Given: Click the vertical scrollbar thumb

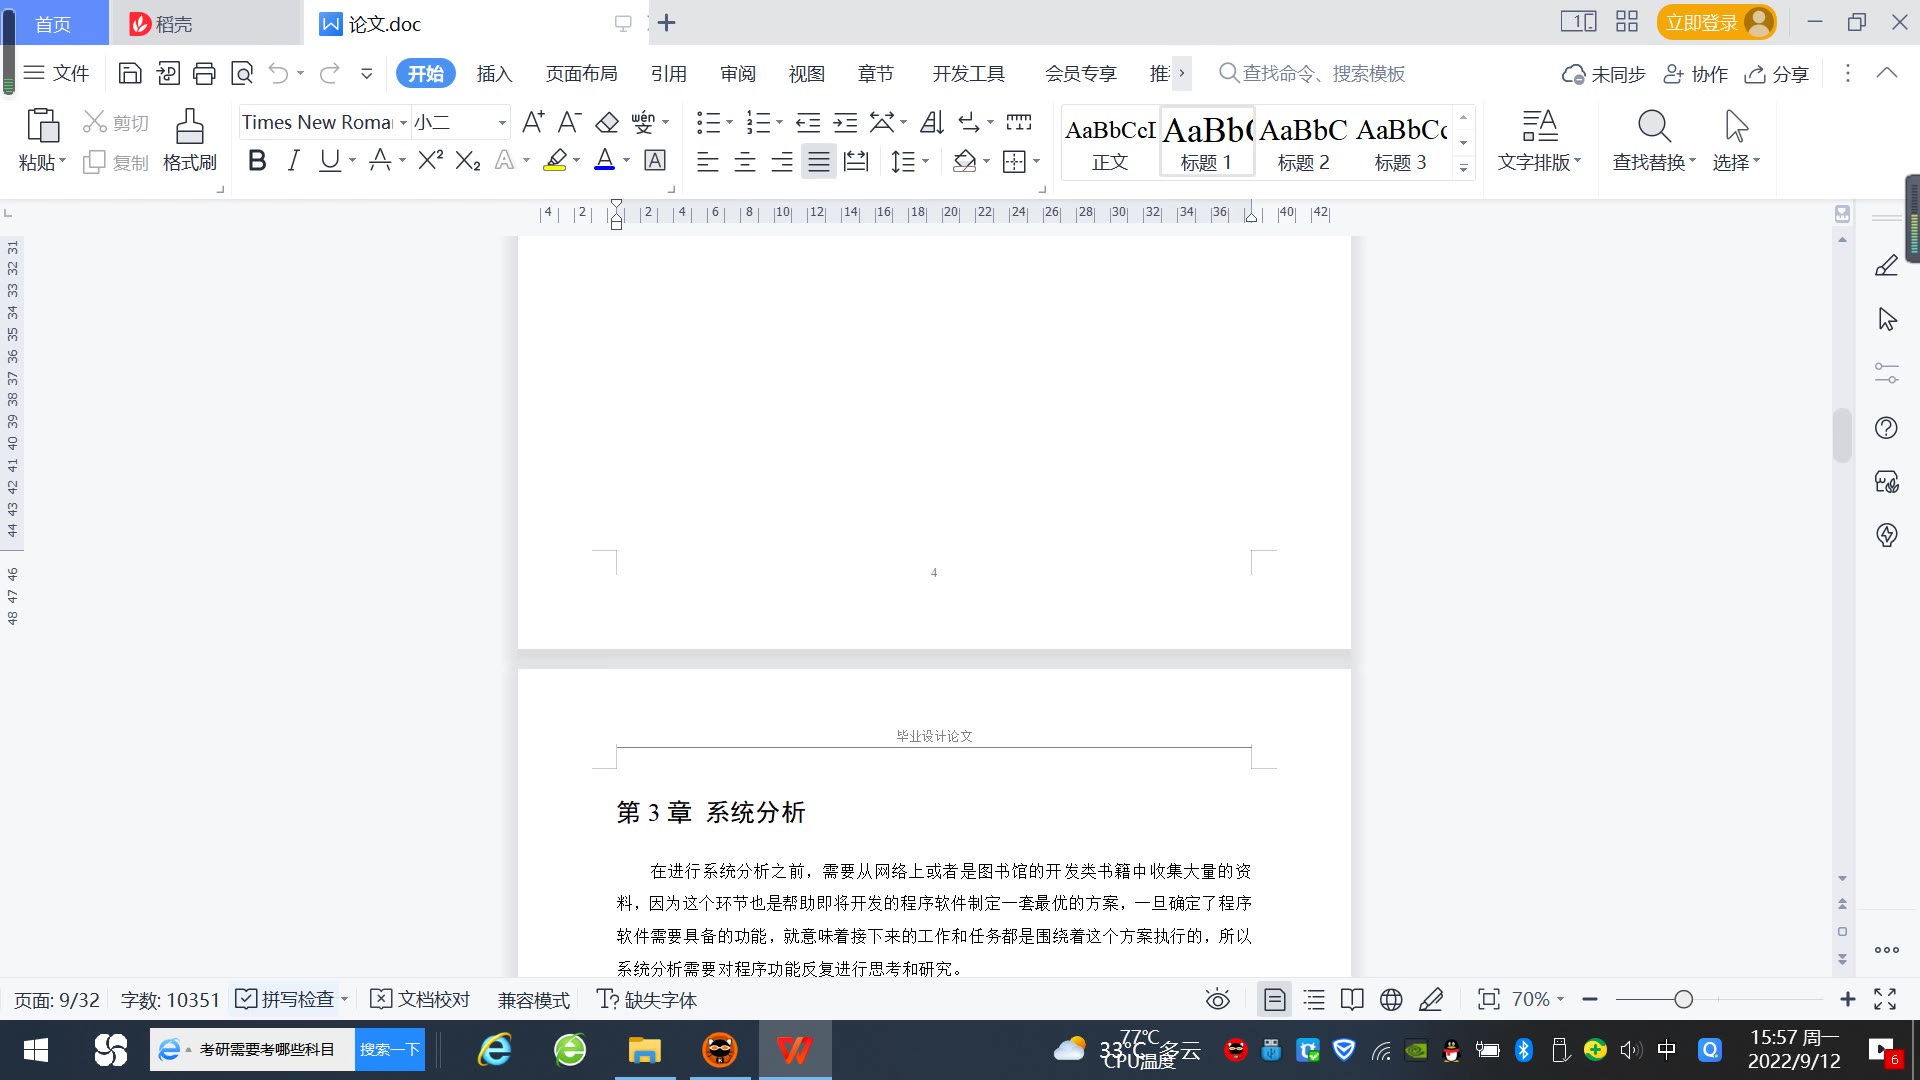Looking at the screenshot, I should pyautogui.click(x=1842, y=435).
